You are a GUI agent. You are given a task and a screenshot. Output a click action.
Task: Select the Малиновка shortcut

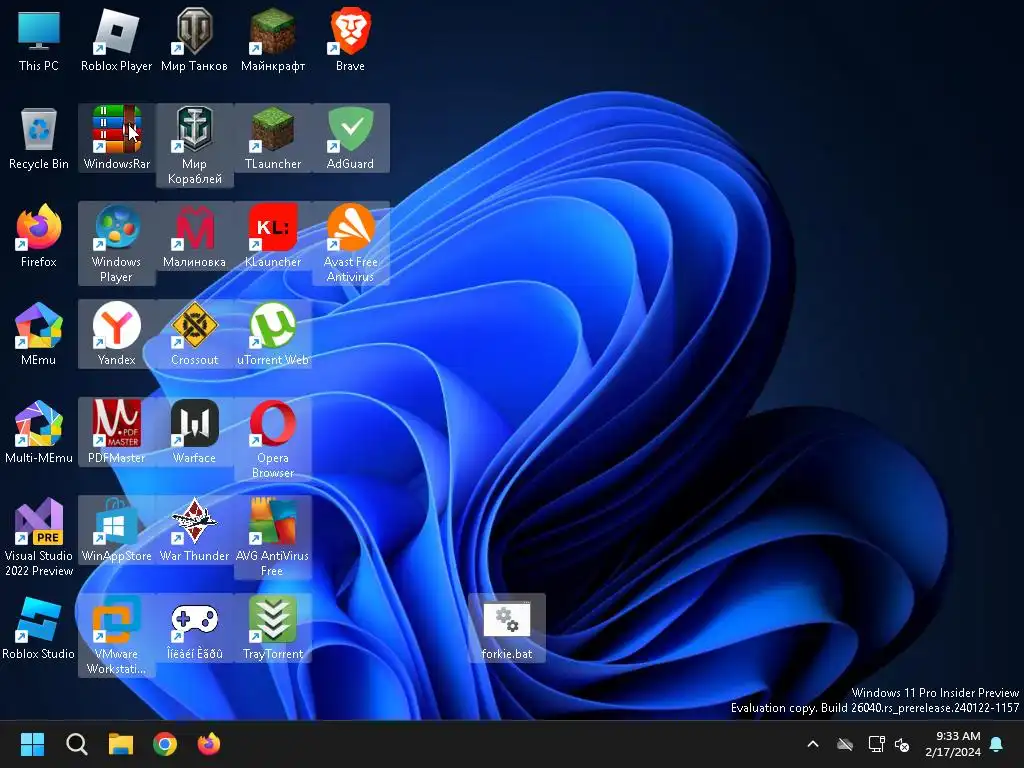[194, 236]
